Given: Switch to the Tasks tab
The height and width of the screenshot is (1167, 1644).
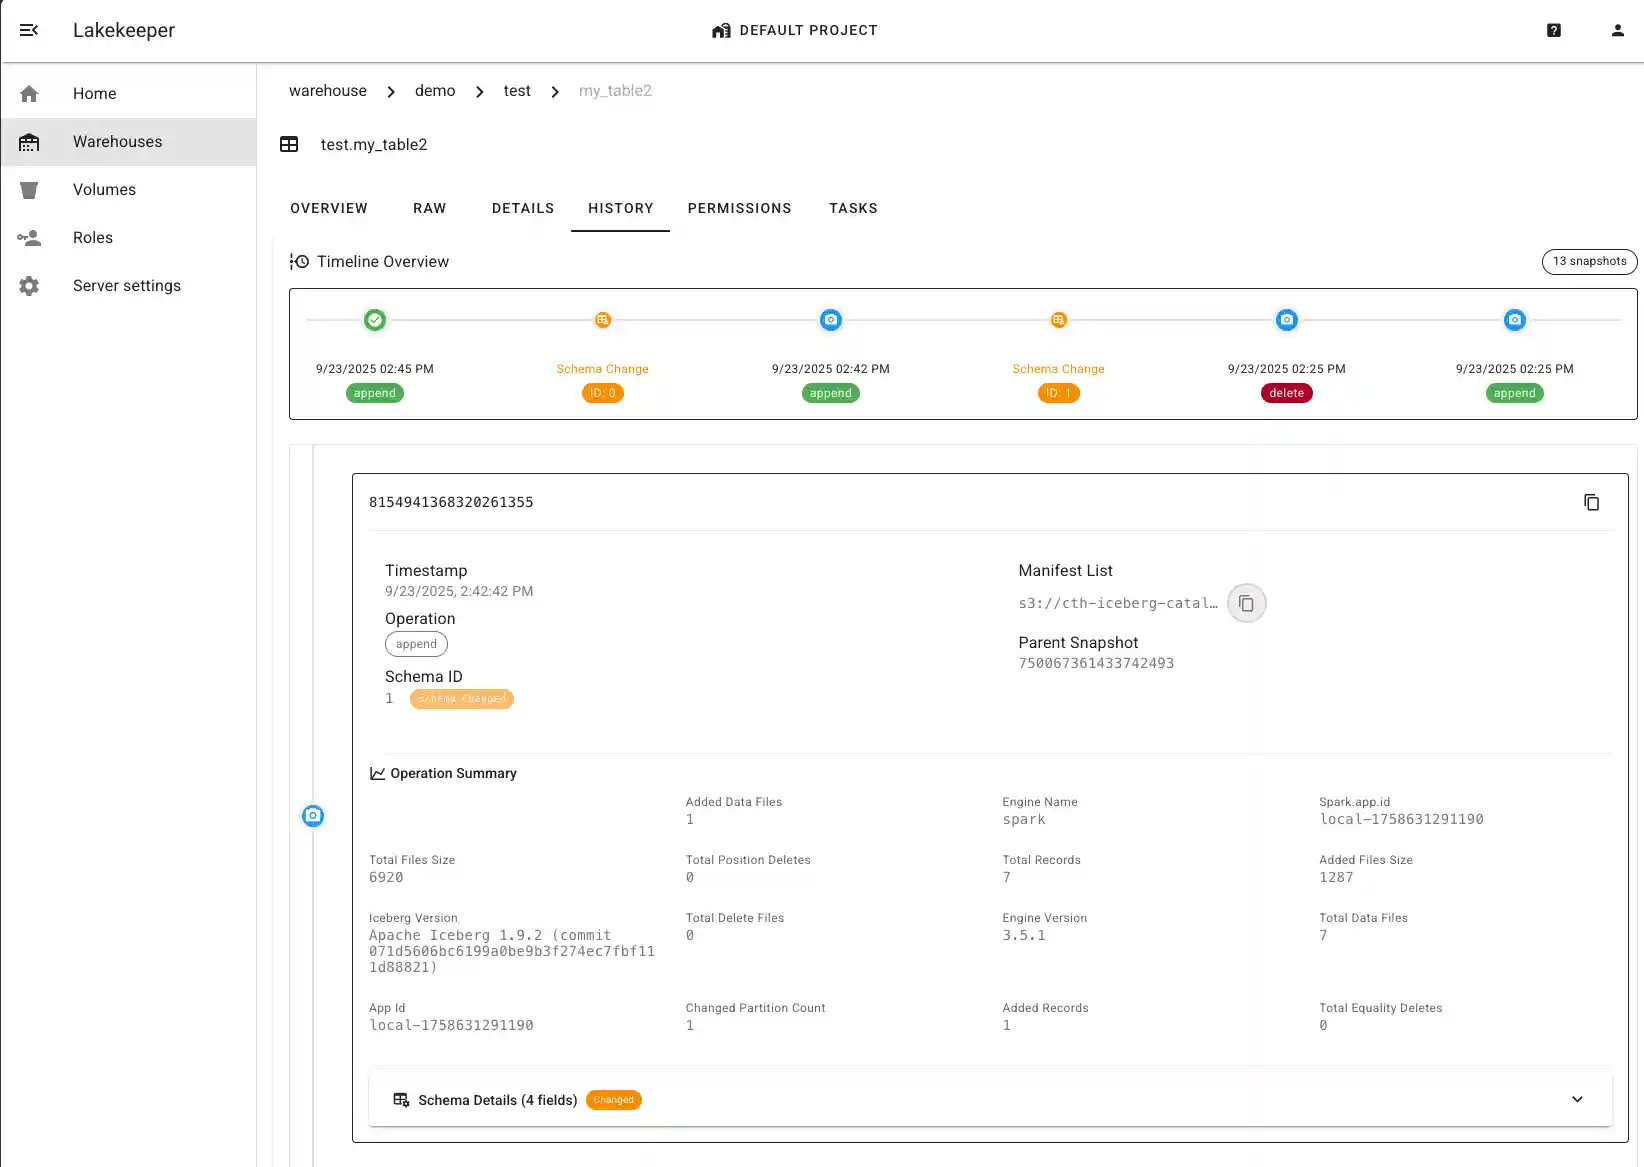Looking at the screenshot, I should 852,208.
